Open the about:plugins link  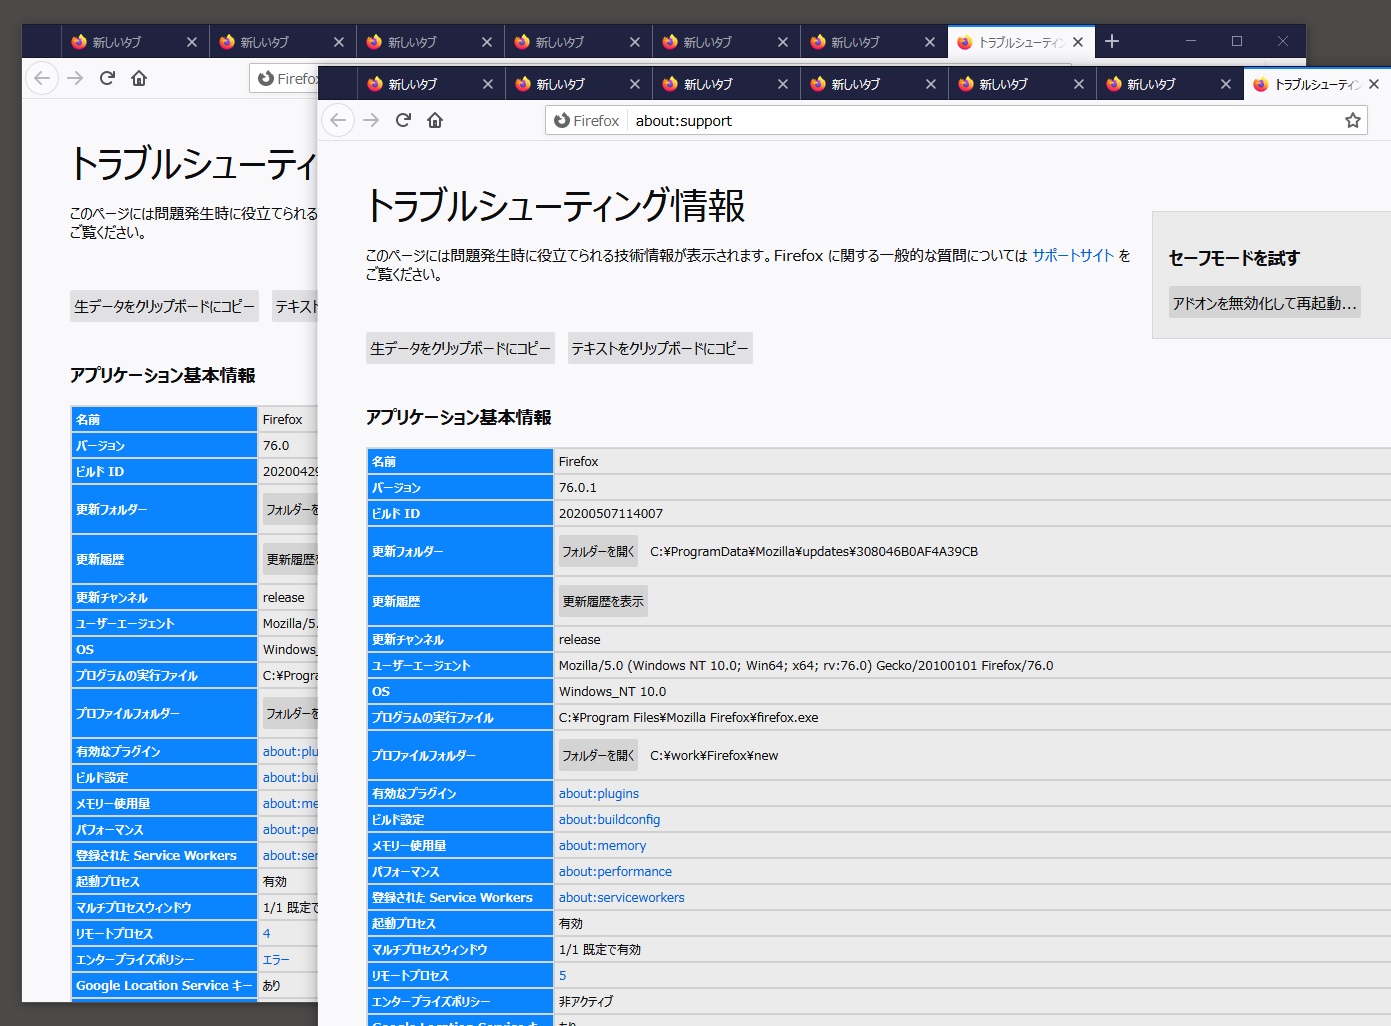click(x=598, y=793)
